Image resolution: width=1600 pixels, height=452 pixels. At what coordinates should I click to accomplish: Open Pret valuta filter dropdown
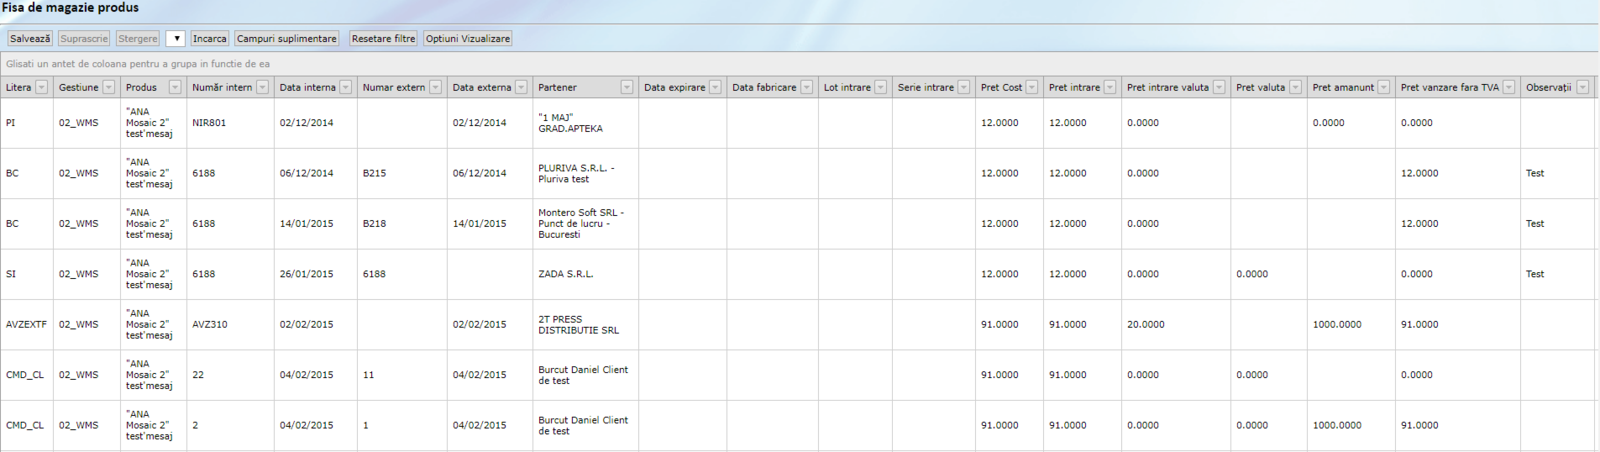(1295, 88)
